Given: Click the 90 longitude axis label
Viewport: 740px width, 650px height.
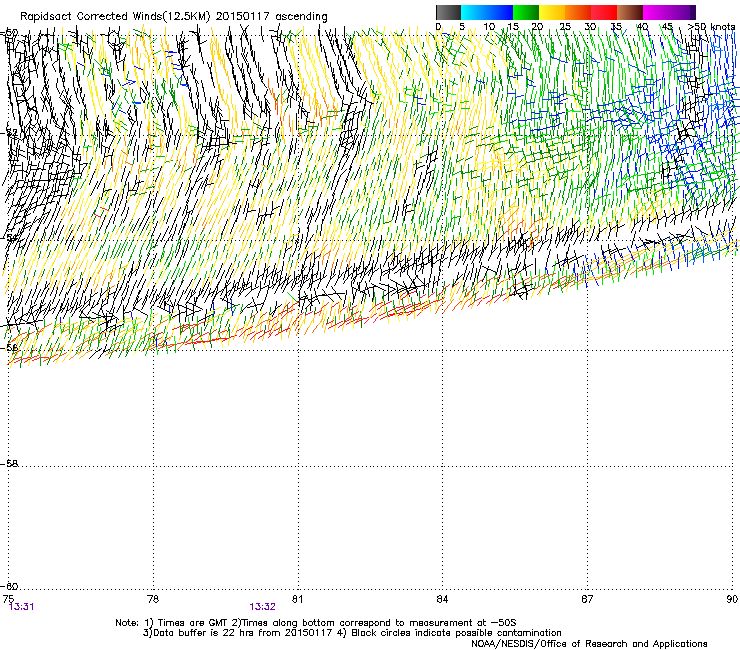Looking at the screenshot, I should [x=732, y=599].
